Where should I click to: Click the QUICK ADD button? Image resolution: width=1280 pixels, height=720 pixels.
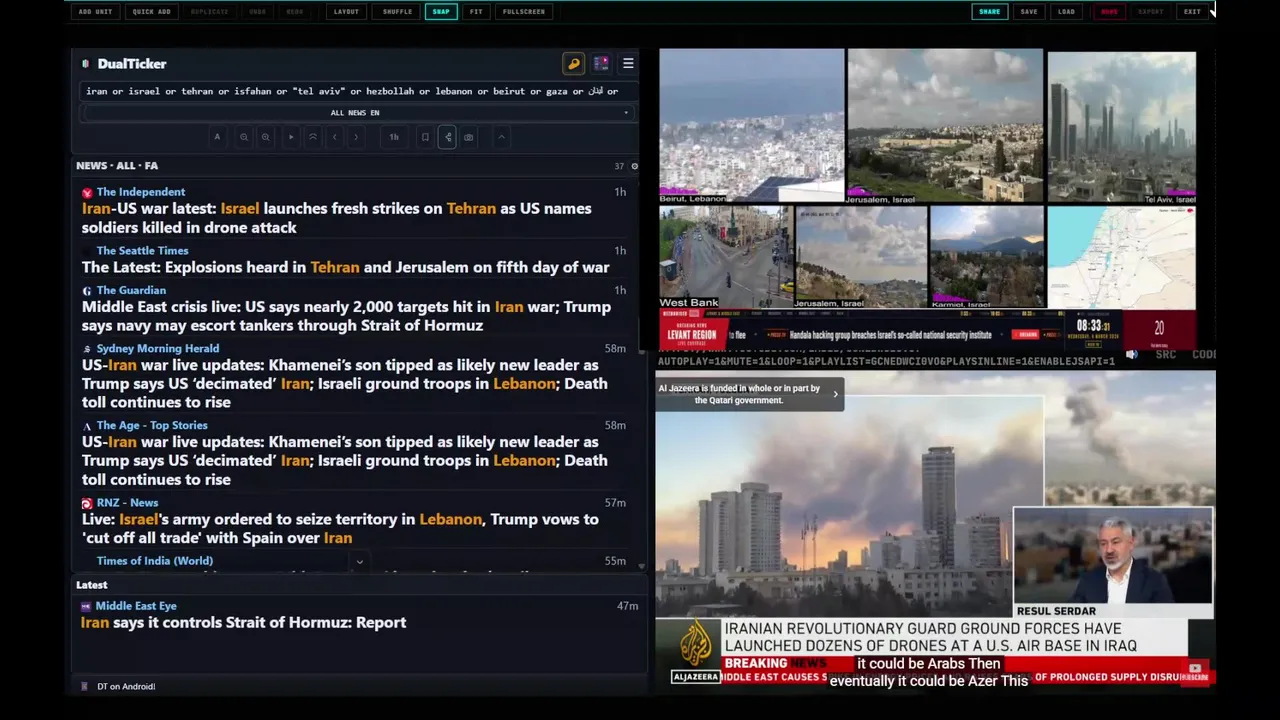coord(151,12)
